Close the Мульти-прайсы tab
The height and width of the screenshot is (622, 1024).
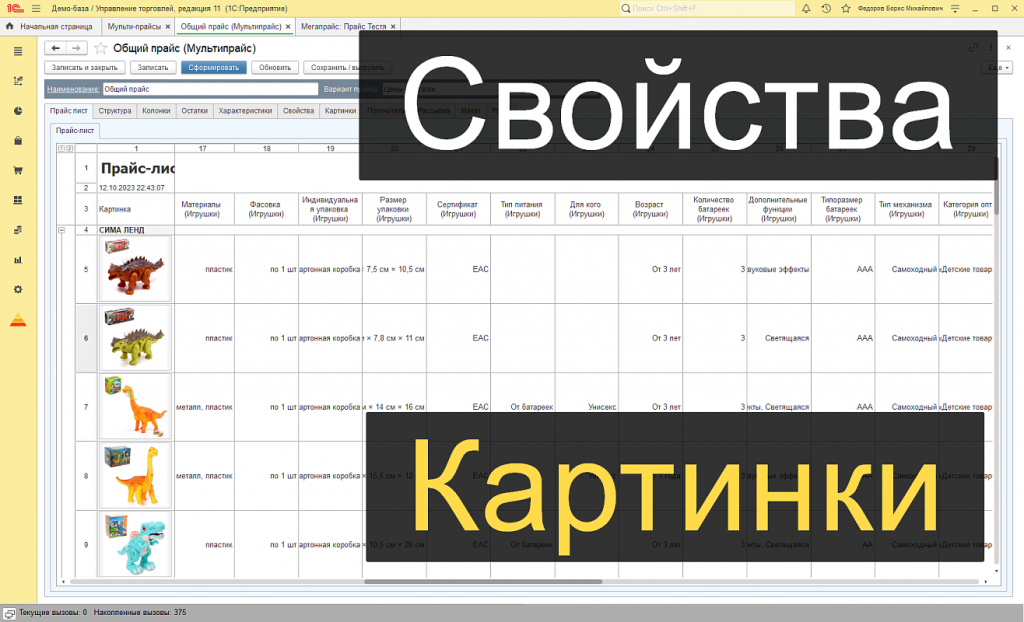[168, 27]
